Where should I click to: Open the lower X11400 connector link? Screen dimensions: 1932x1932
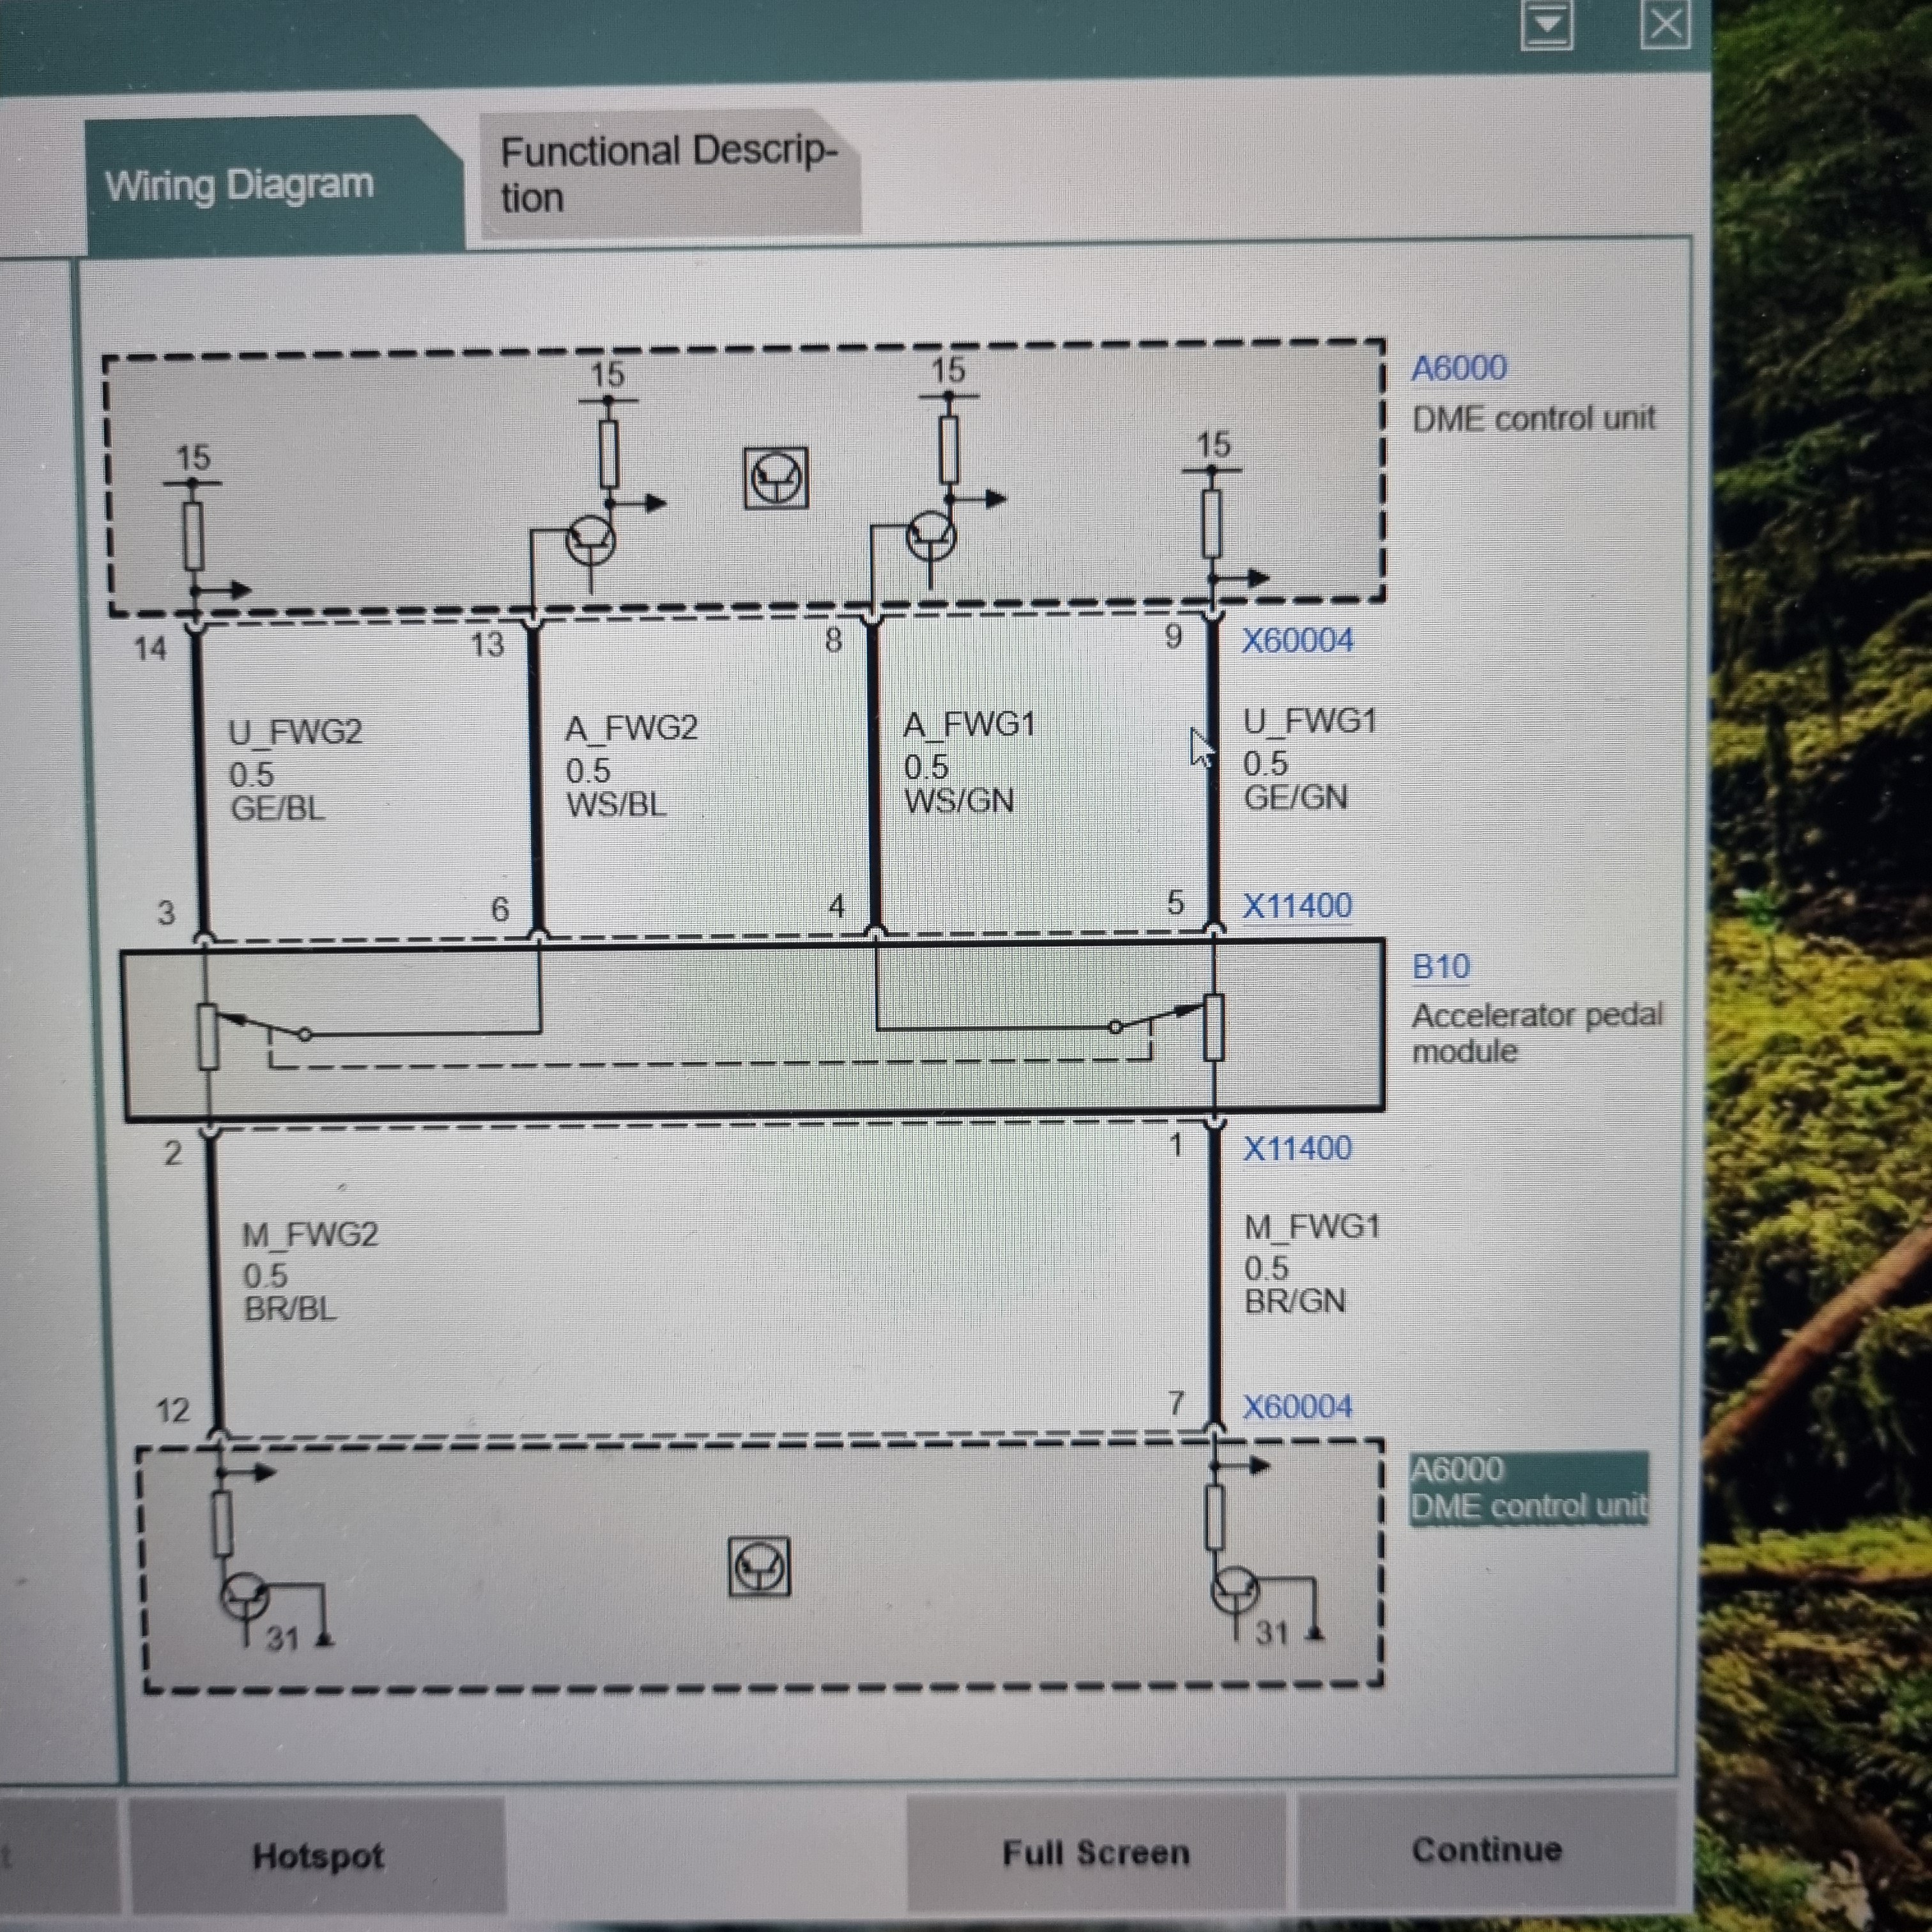click(x=1297, y=1148)
